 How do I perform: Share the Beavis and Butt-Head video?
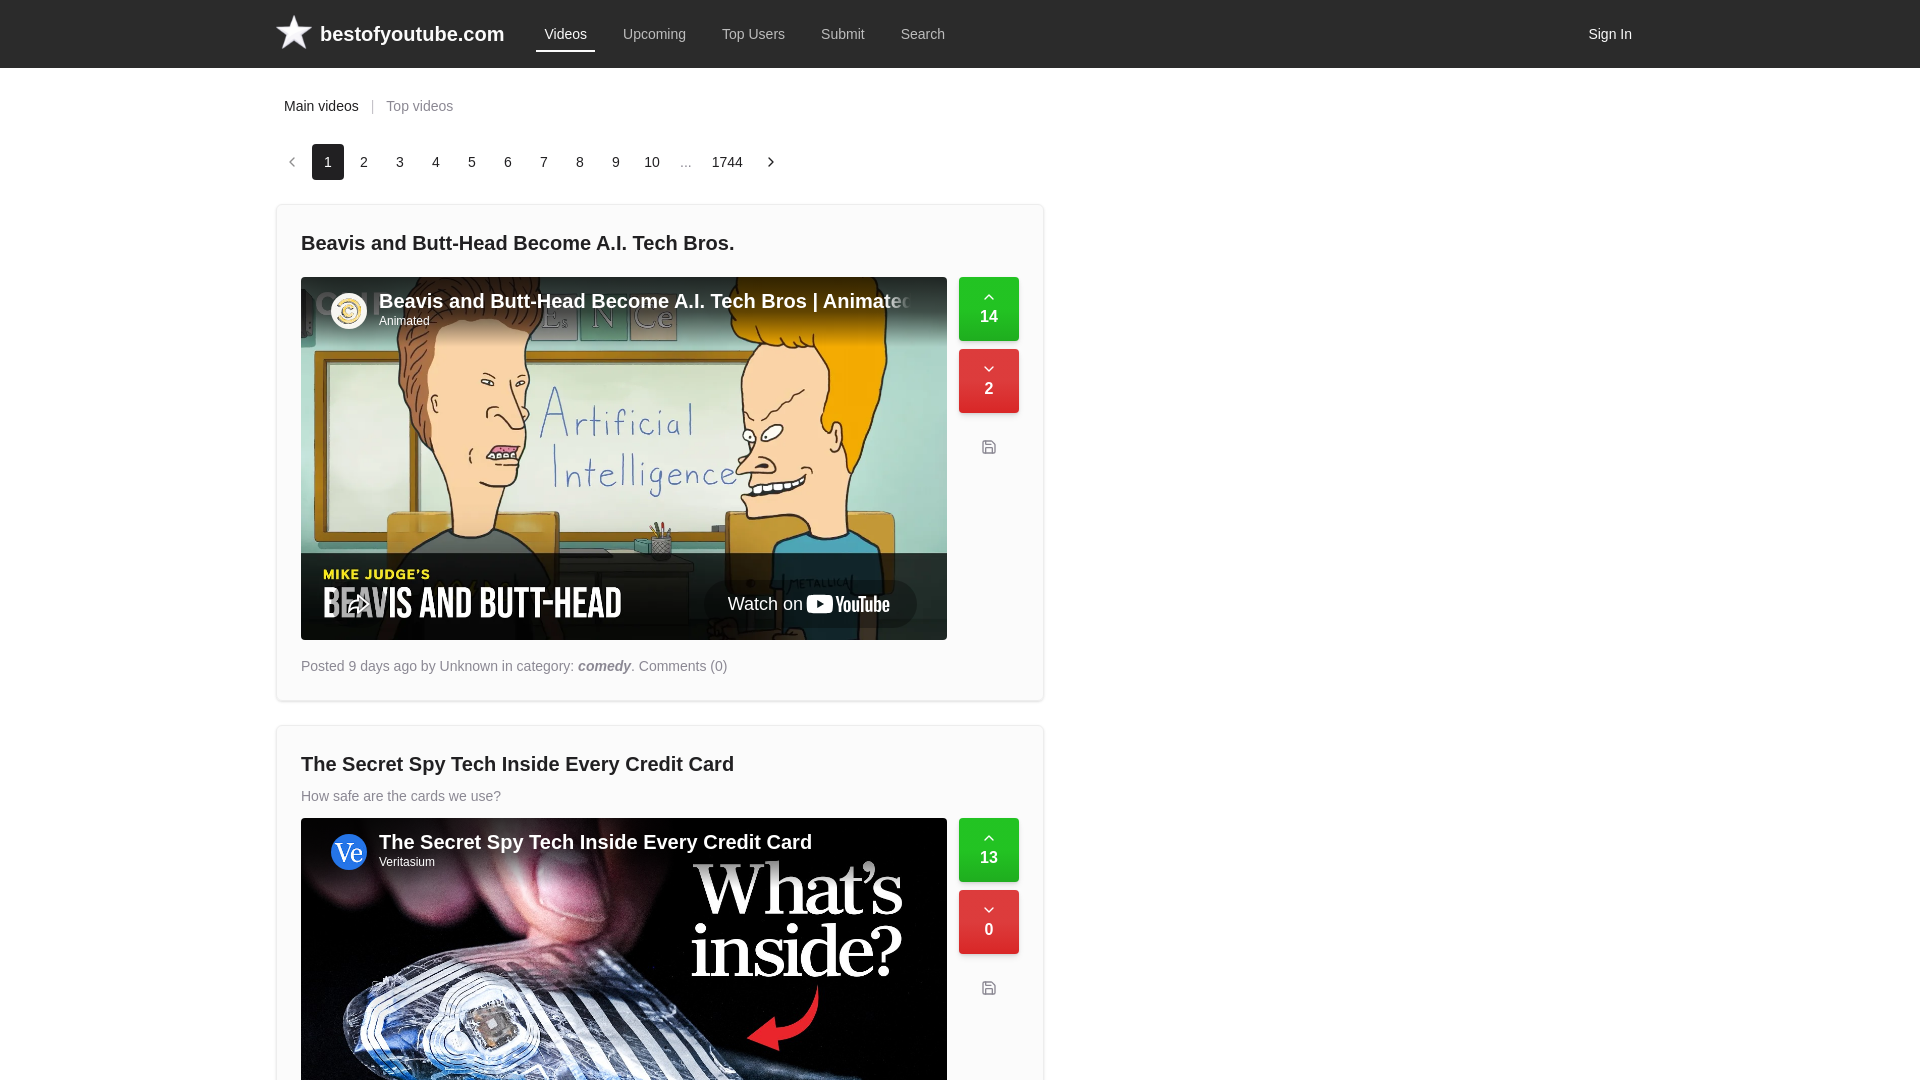pos(357,604)
